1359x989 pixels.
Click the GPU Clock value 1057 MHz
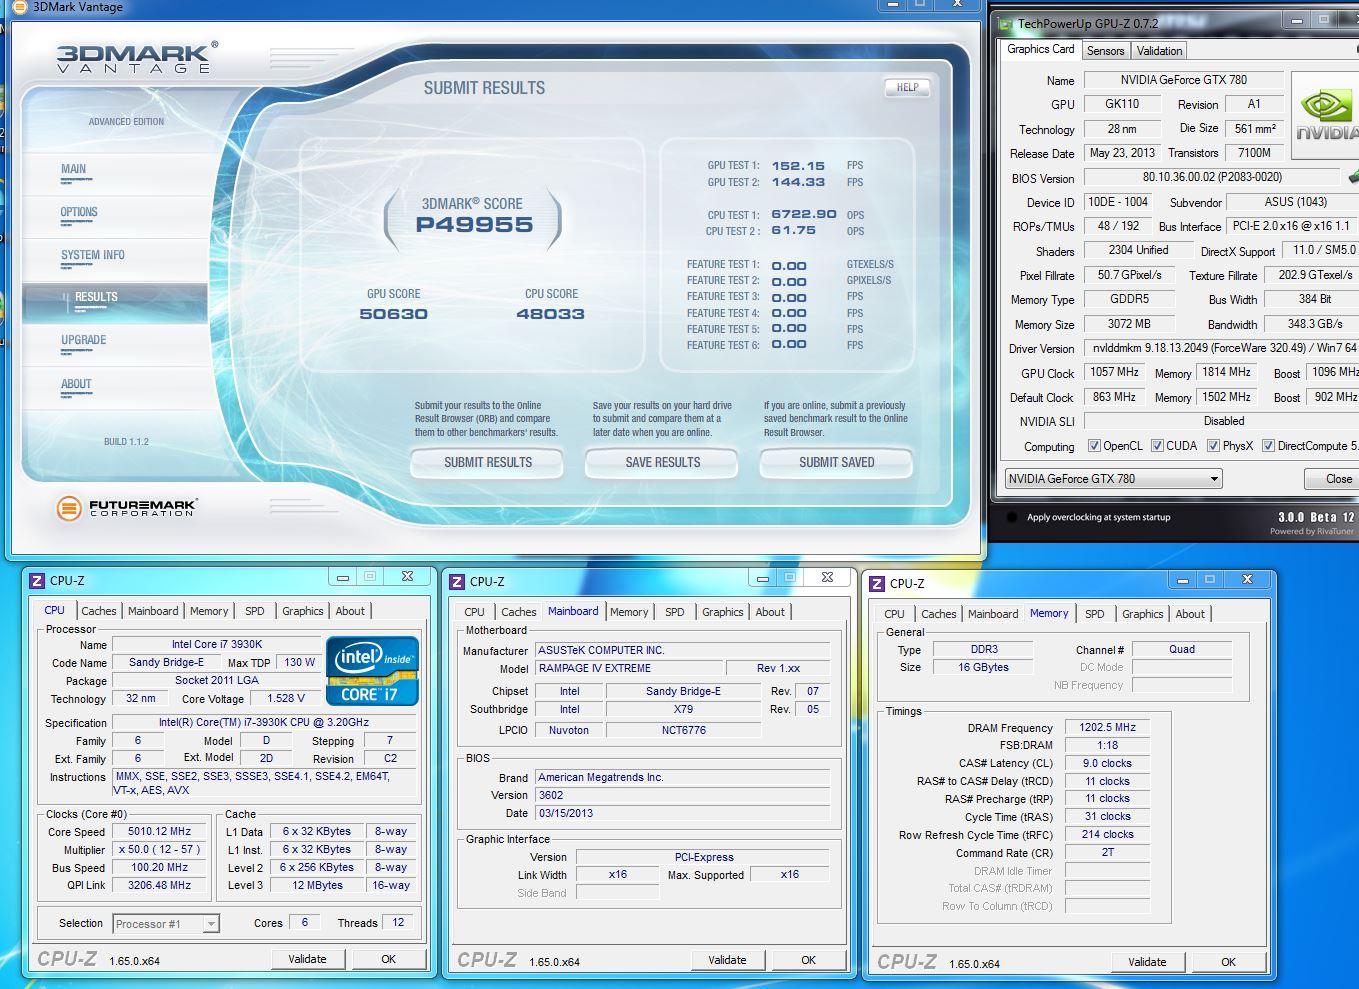point(1115,372)
